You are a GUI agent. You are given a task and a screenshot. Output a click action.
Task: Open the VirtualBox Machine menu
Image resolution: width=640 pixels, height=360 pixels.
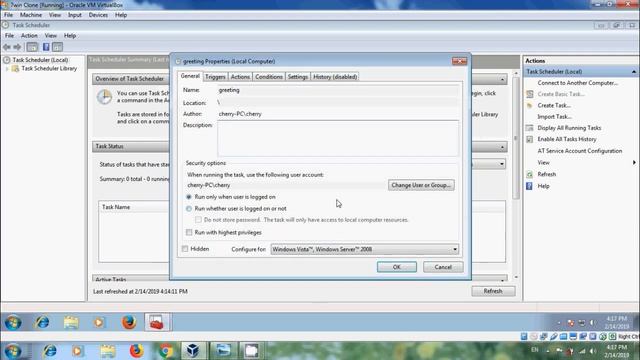coord(31,15)
